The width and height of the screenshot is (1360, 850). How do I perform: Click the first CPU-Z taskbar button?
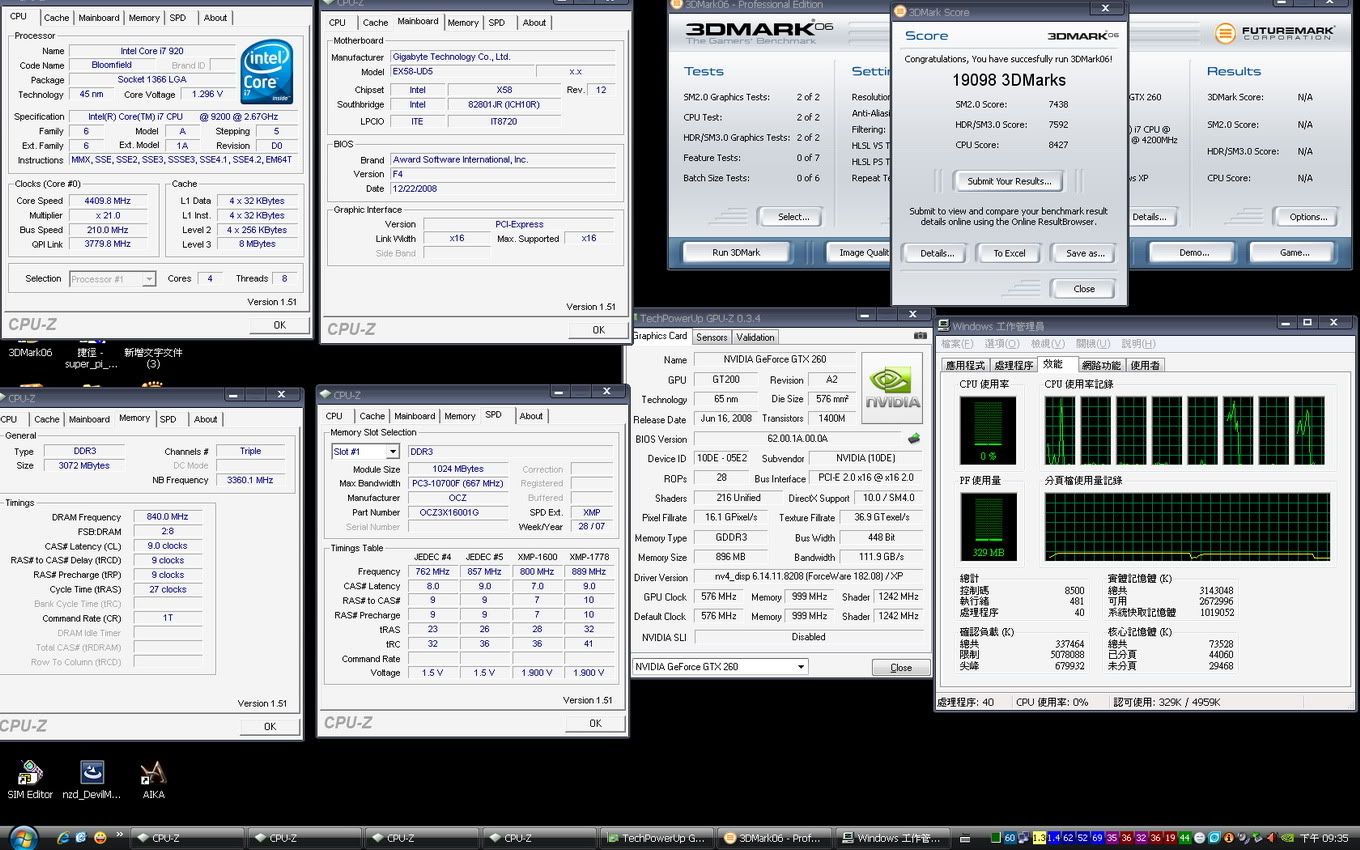click(x=187, y=838)
